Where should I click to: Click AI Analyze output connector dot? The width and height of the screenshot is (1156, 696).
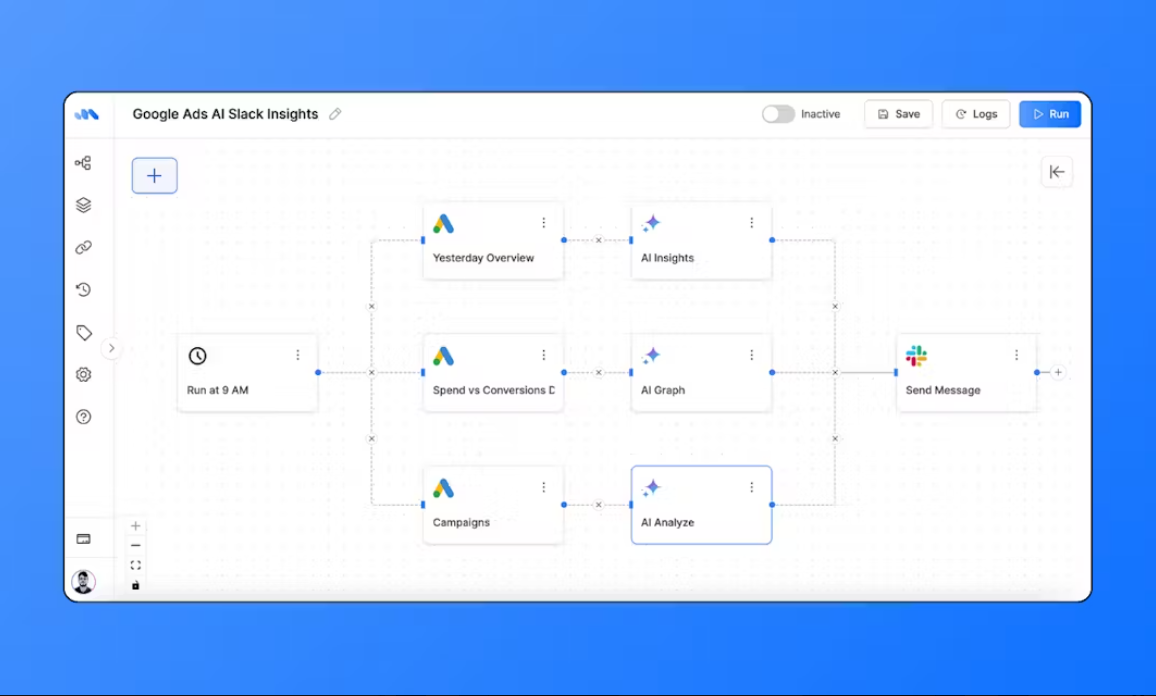pyautogui.click(x=772, y=505)
